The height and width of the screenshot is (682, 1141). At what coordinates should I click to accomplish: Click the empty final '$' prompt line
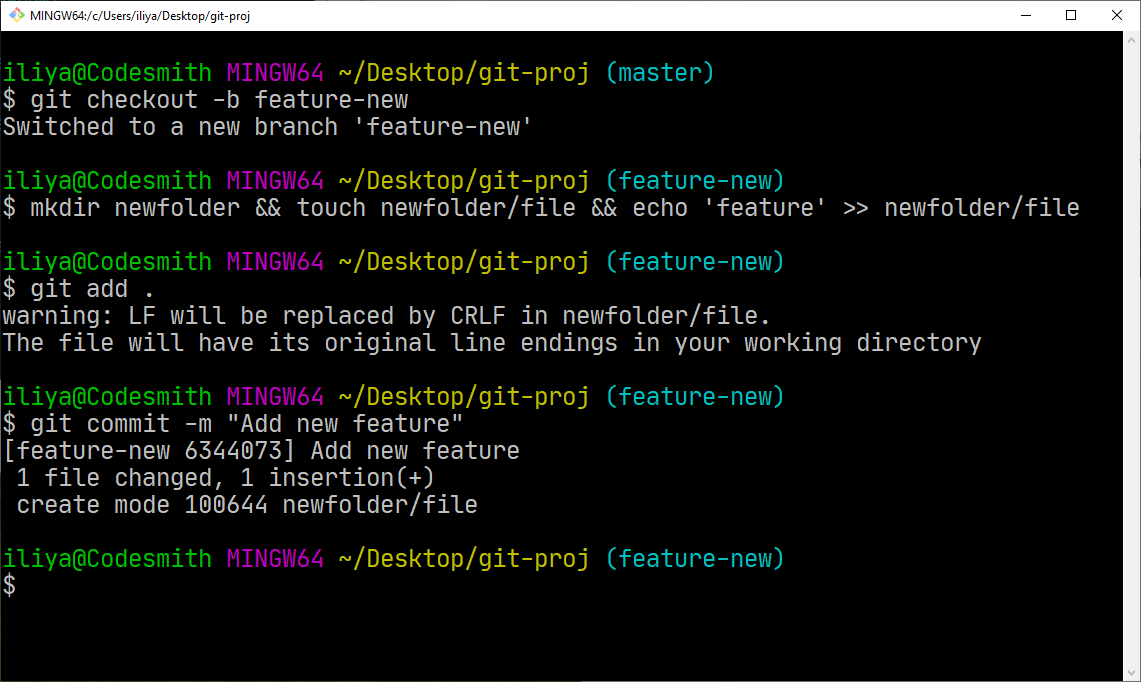coord(9,585)
